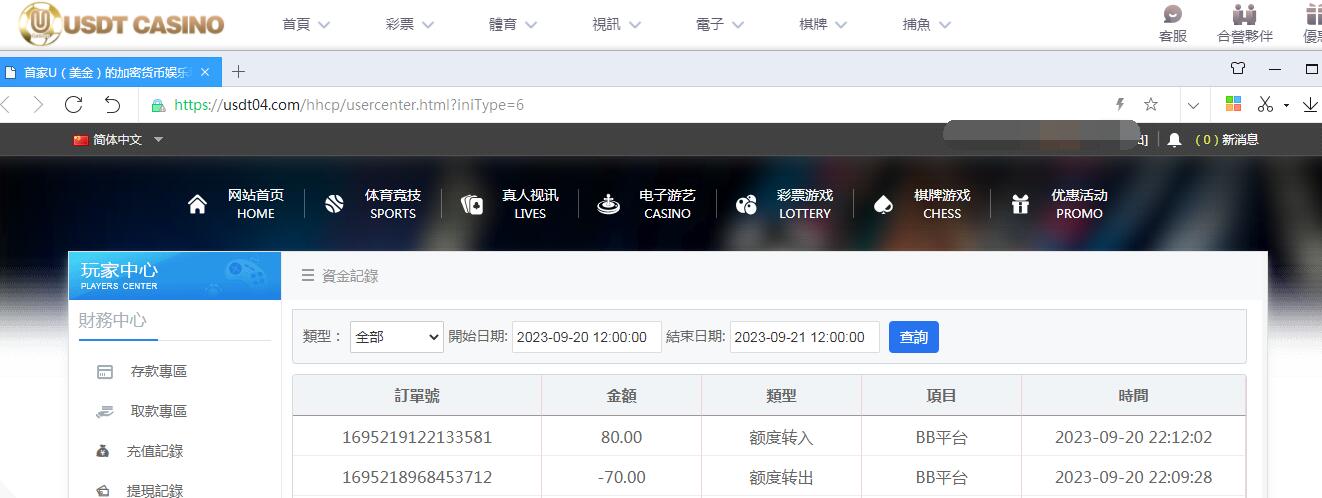Close the browser tab 首家U
1322x498 pixels.
pyautogui.click(x=205, y=72)
